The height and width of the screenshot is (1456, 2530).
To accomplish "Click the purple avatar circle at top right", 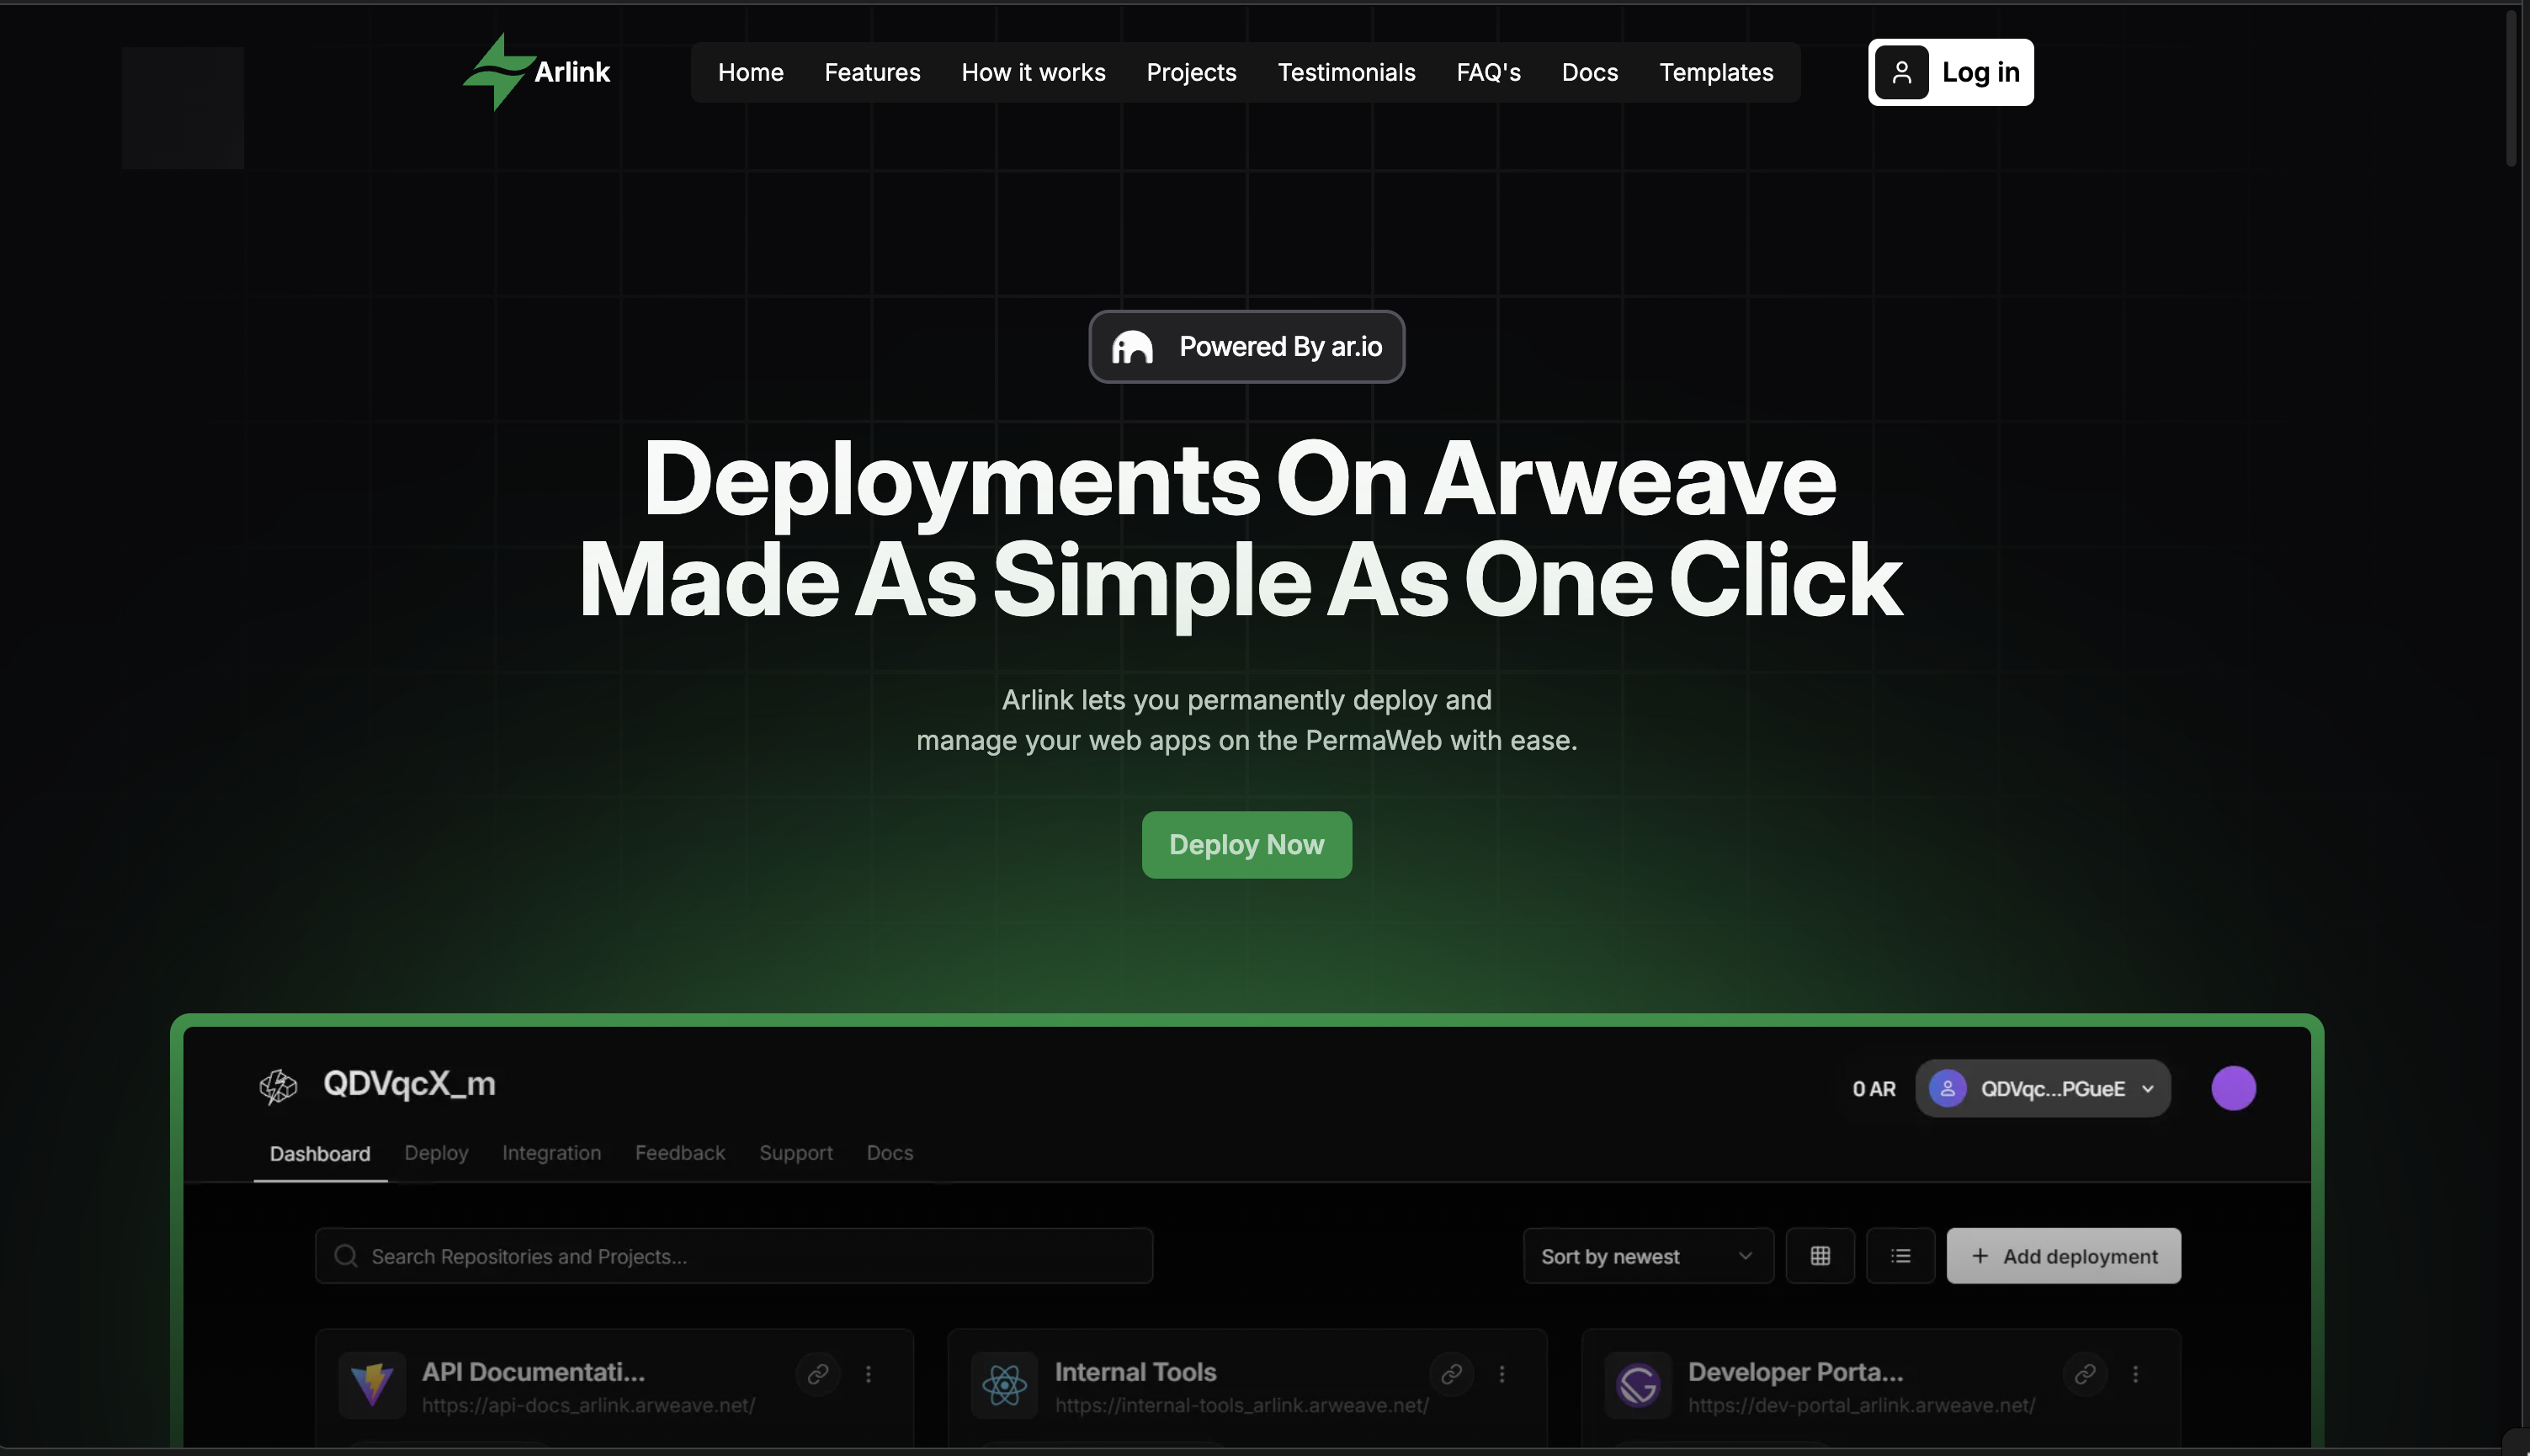I will pos(2232,1088).
